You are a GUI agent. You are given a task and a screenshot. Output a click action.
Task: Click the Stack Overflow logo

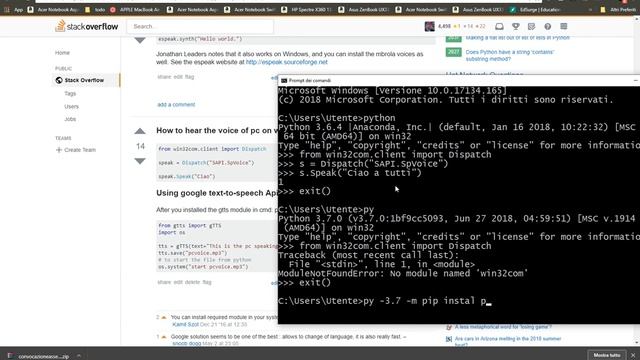87,26
